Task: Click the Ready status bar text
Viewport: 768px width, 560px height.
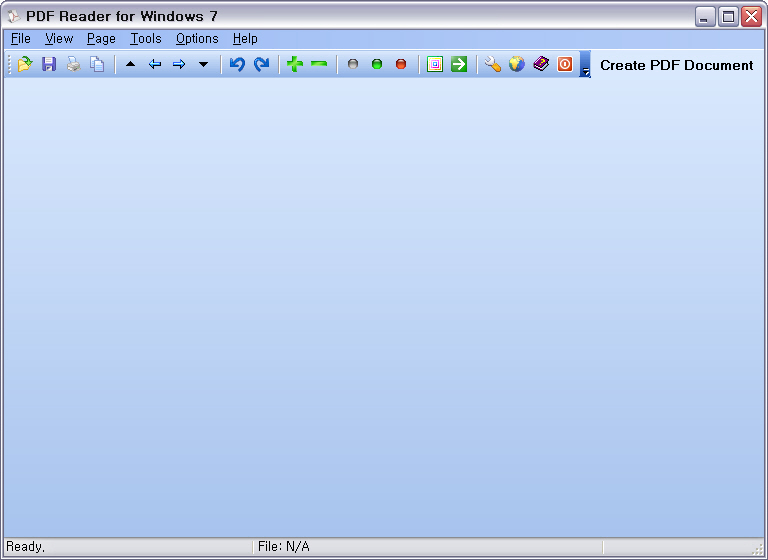Action: 25,547
